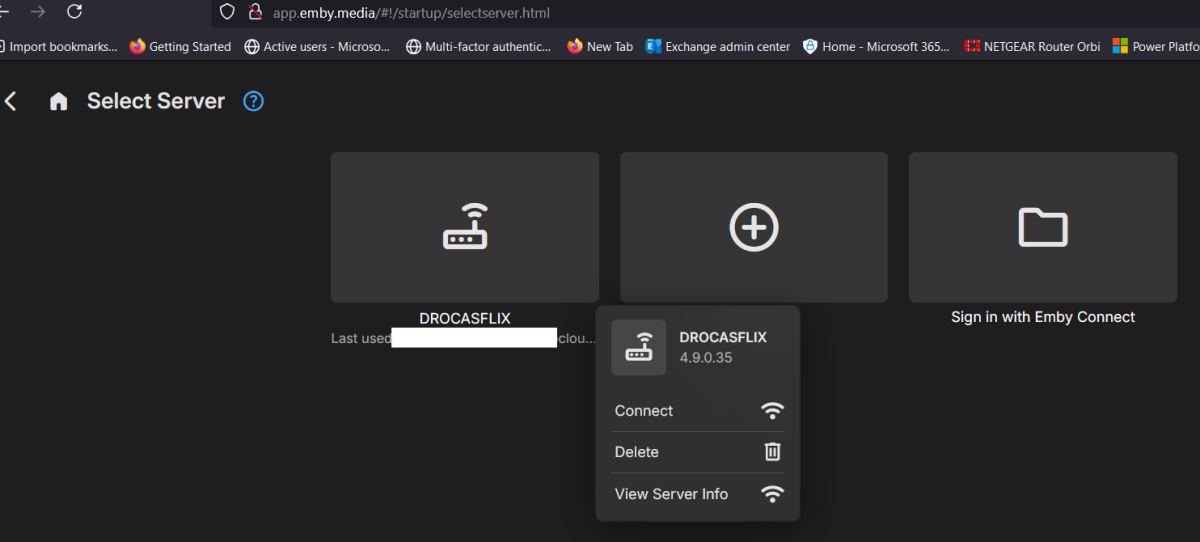Open the Emby home icon

tap(59, 101)
